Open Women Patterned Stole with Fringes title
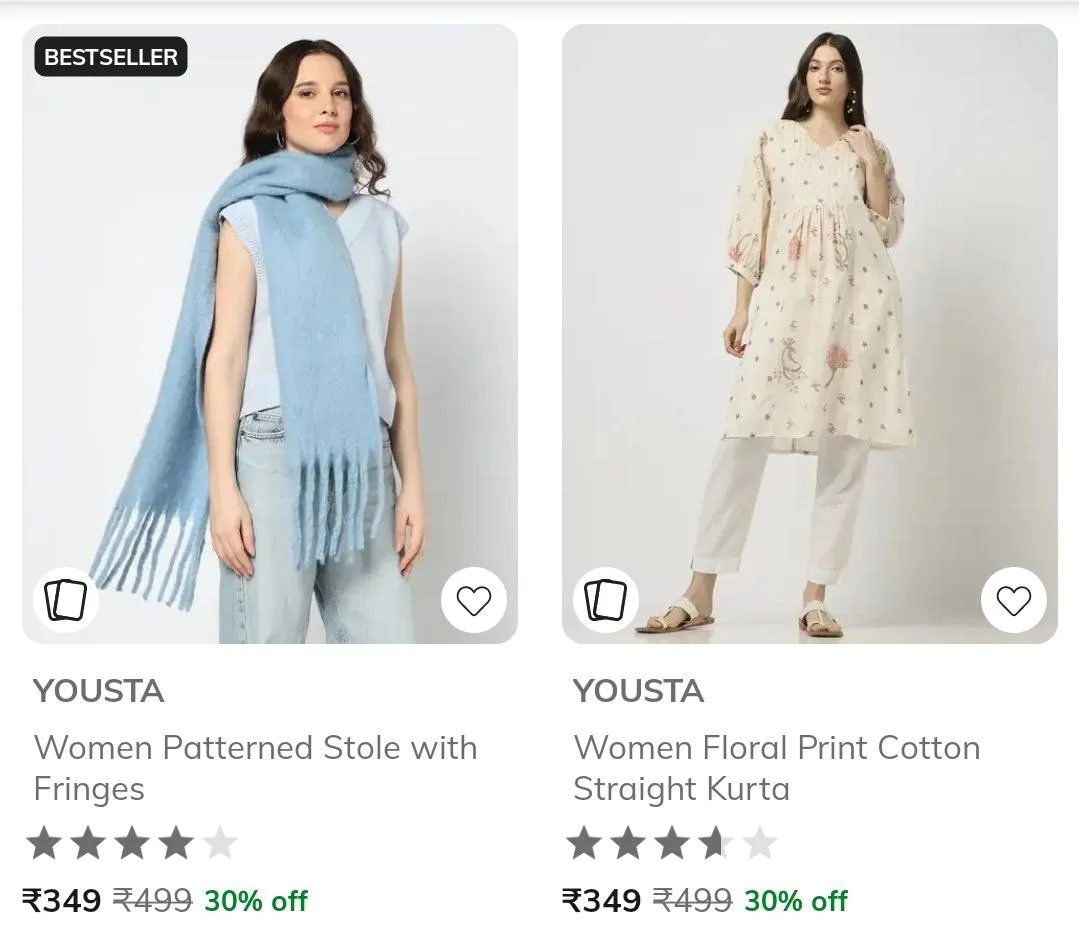1079x934 pixels. [255, 768]
